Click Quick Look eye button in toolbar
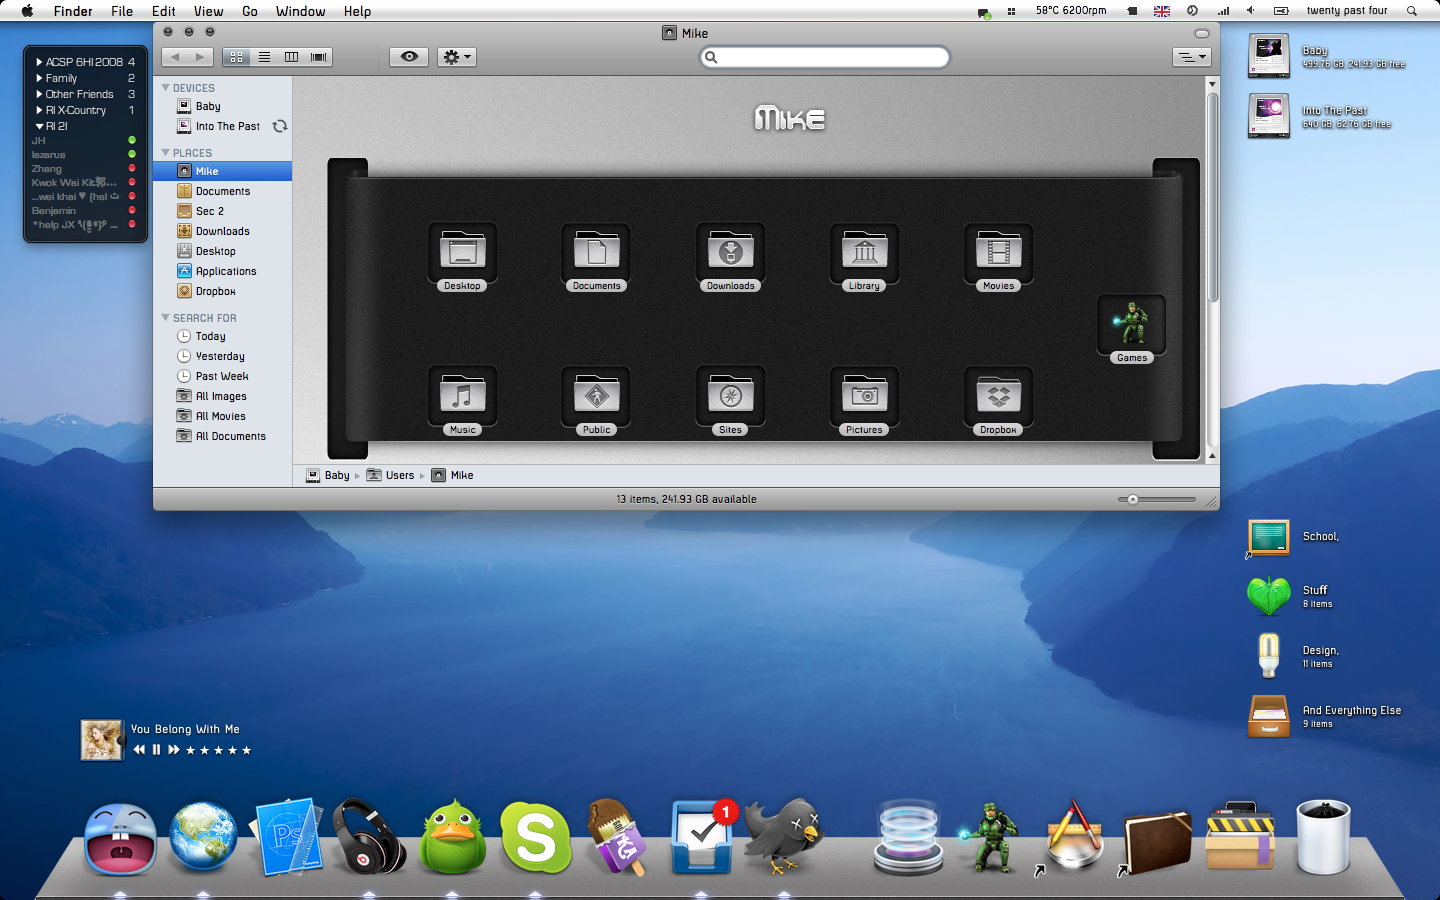The height and width of the screenshot is (900, 1440). tap(409, 57)
